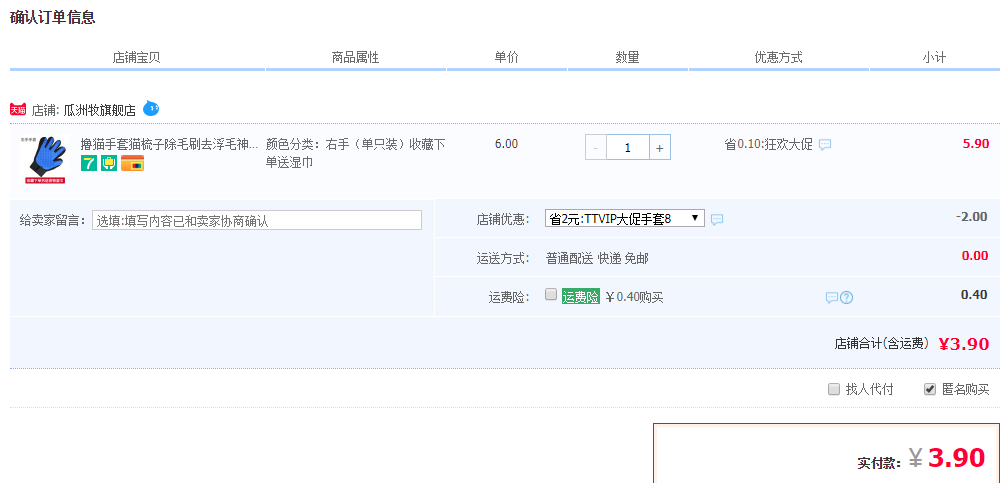The image size is (1007, 483).
Task: Uncheck the 匿名购买 checkbox
Action: point(929,389)
